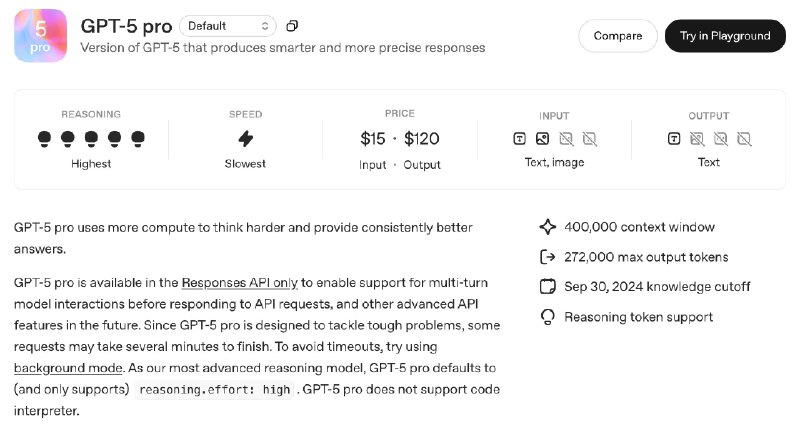Click the Compare button
The height and width of the screenshot is (426, 800).
pos(618,36)
